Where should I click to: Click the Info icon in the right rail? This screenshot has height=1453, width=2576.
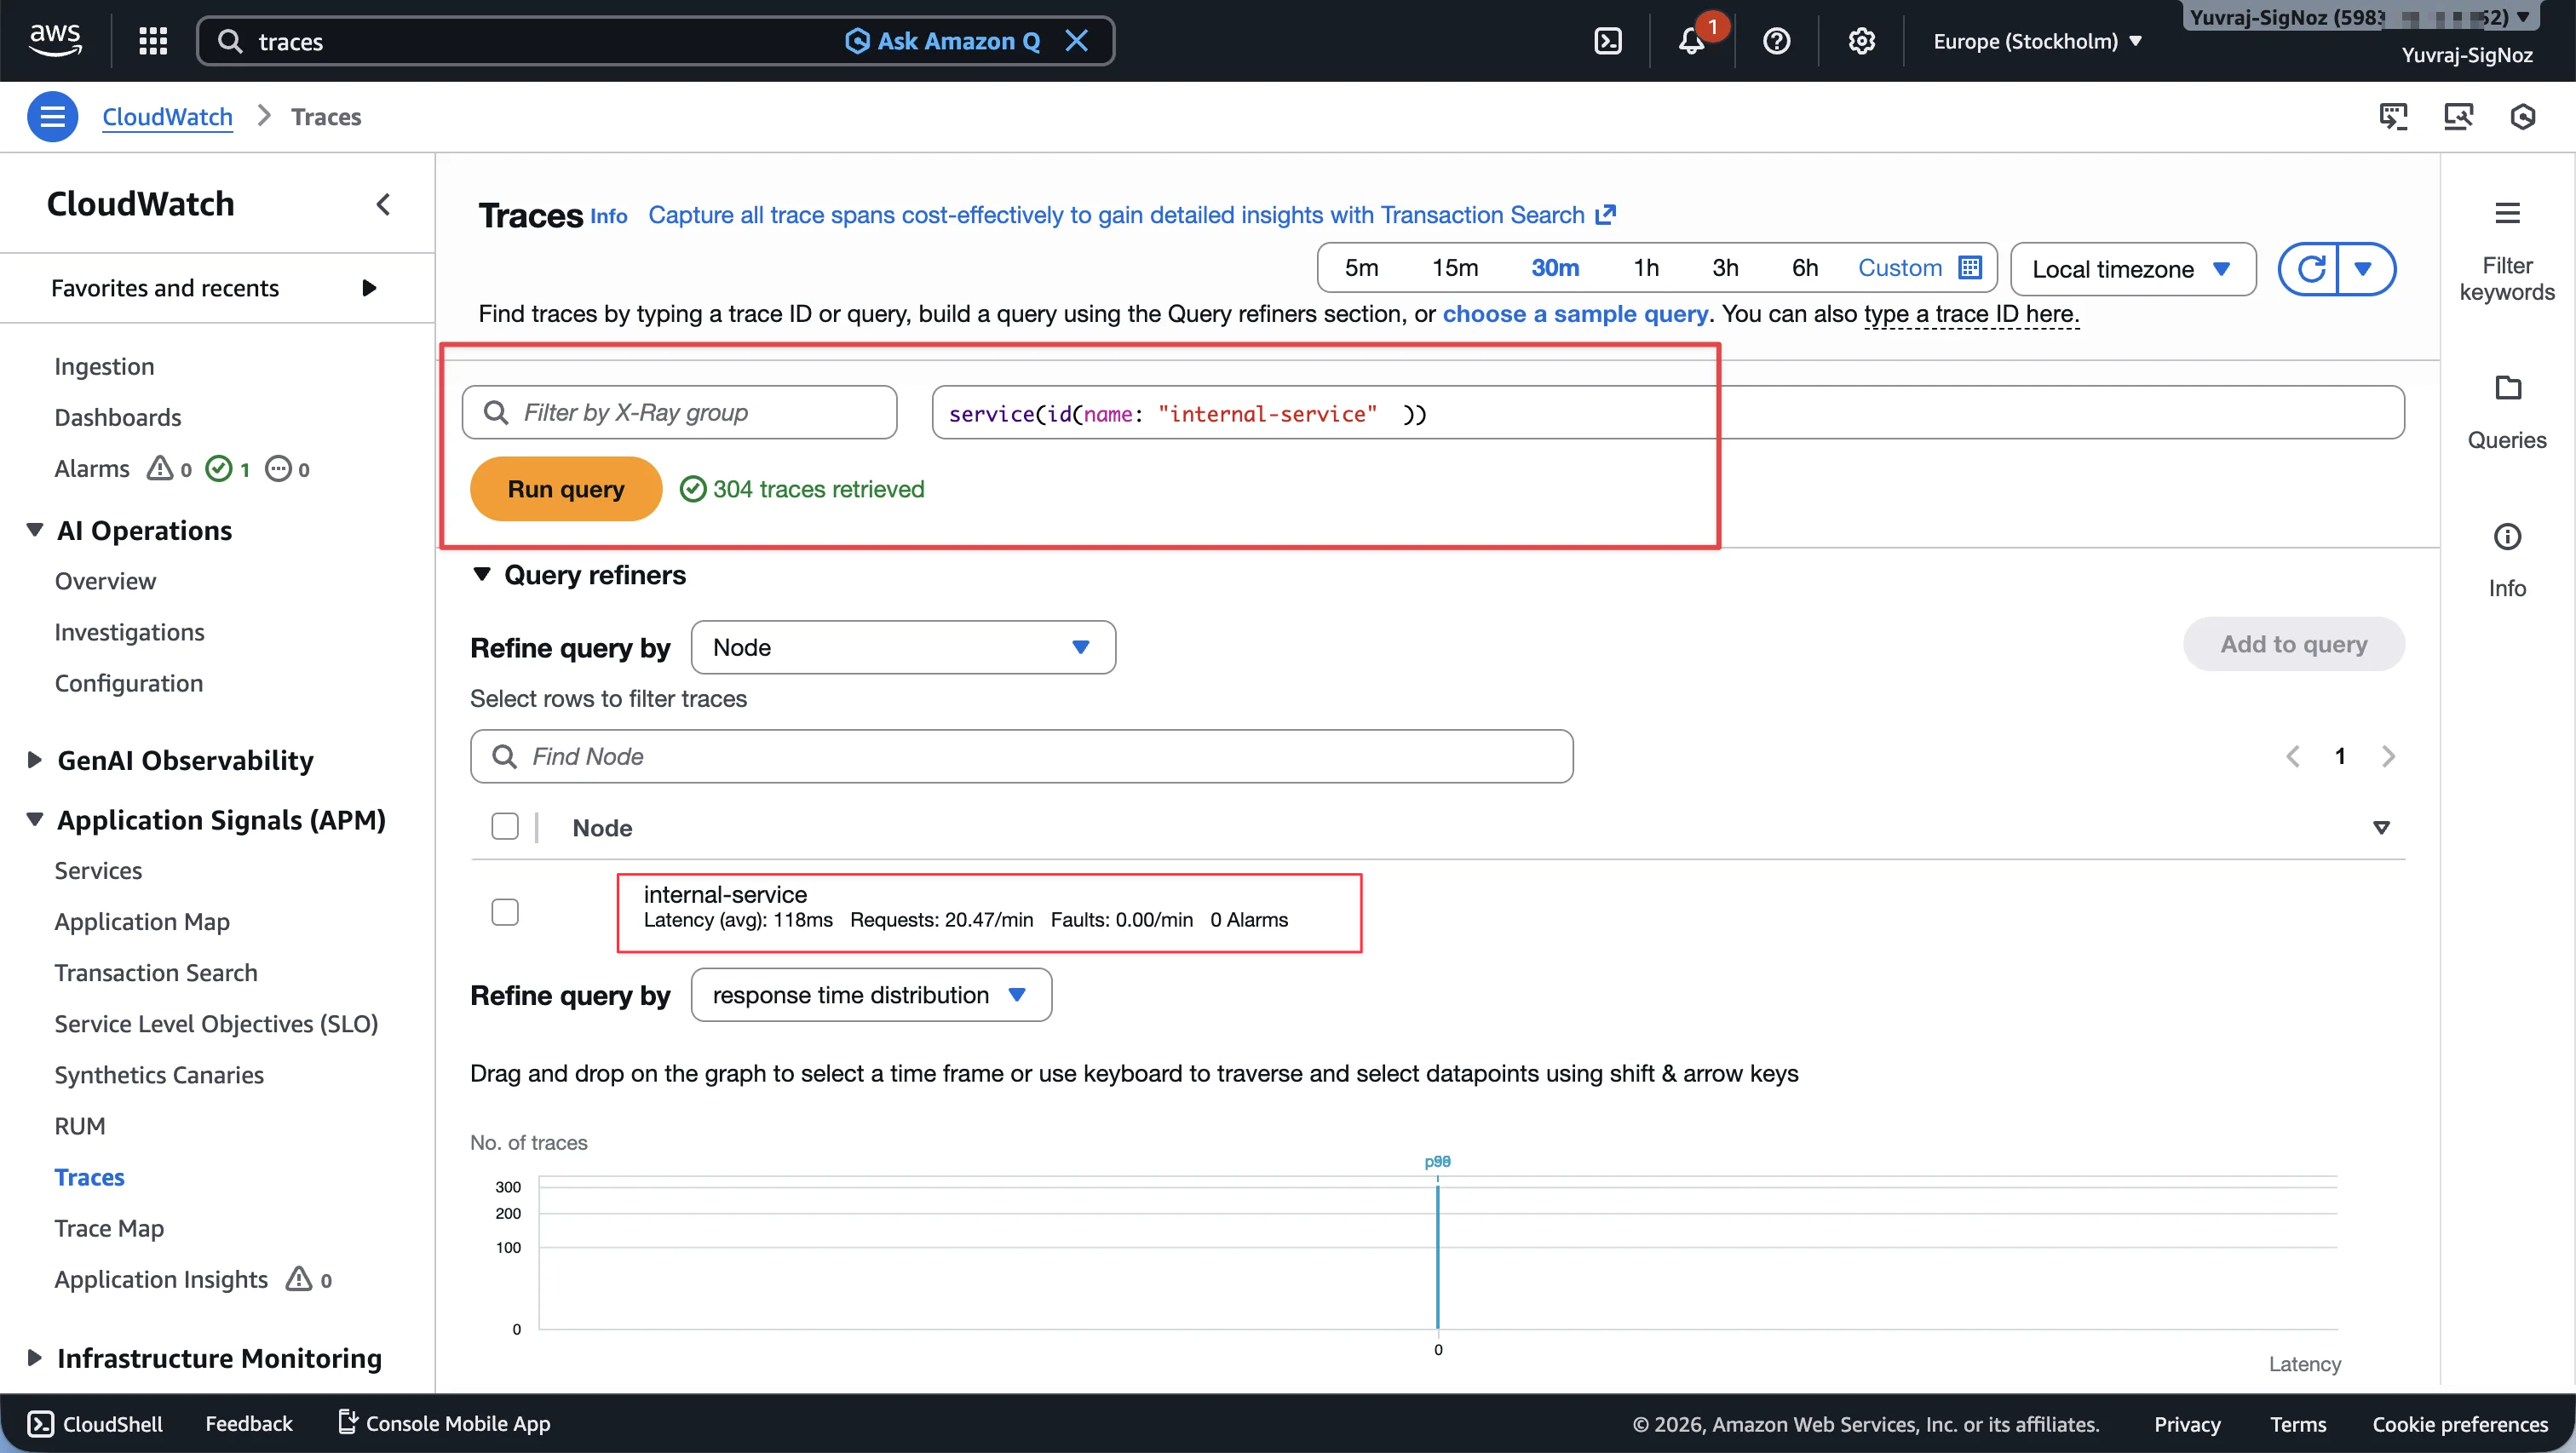[2508, 537]
